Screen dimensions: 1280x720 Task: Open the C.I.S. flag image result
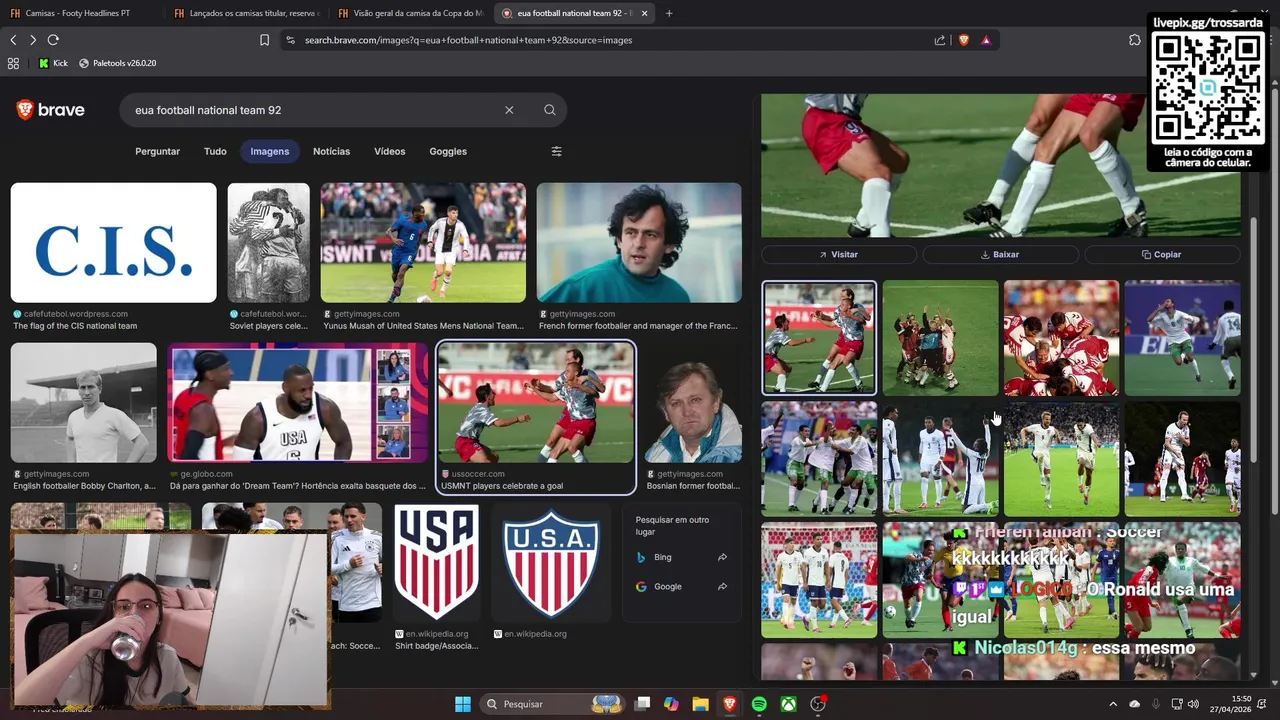(x=113, y=242)
